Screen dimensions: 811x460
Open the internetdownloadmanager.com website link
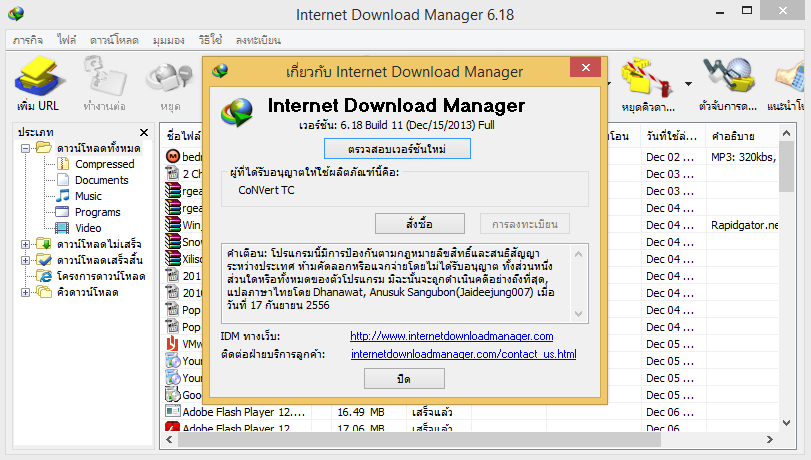(452, 336)
